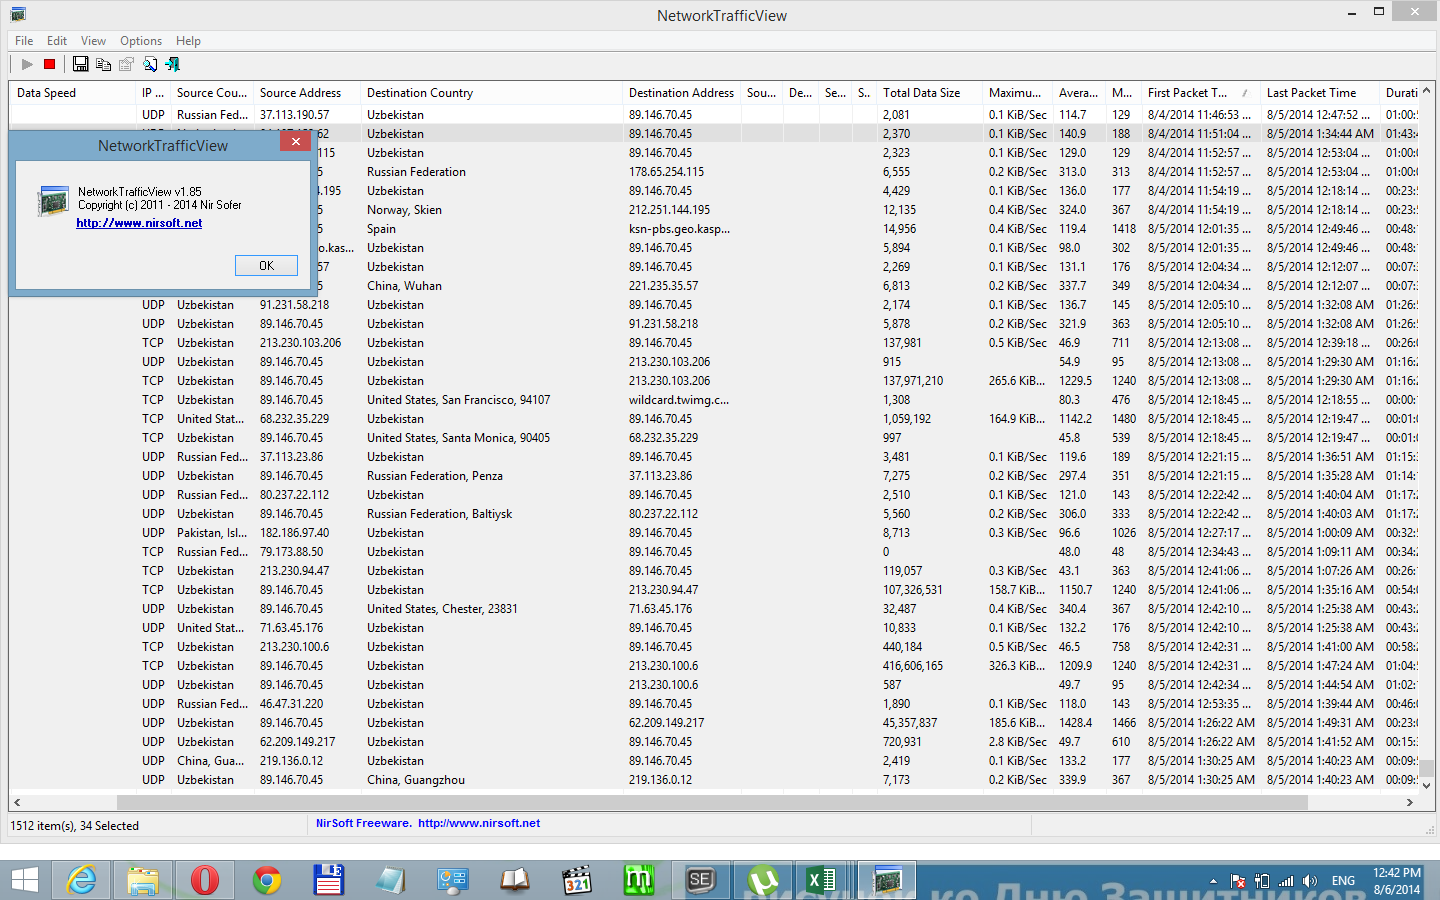
Task: Click the Start Capture play icon
Action: 27,64
